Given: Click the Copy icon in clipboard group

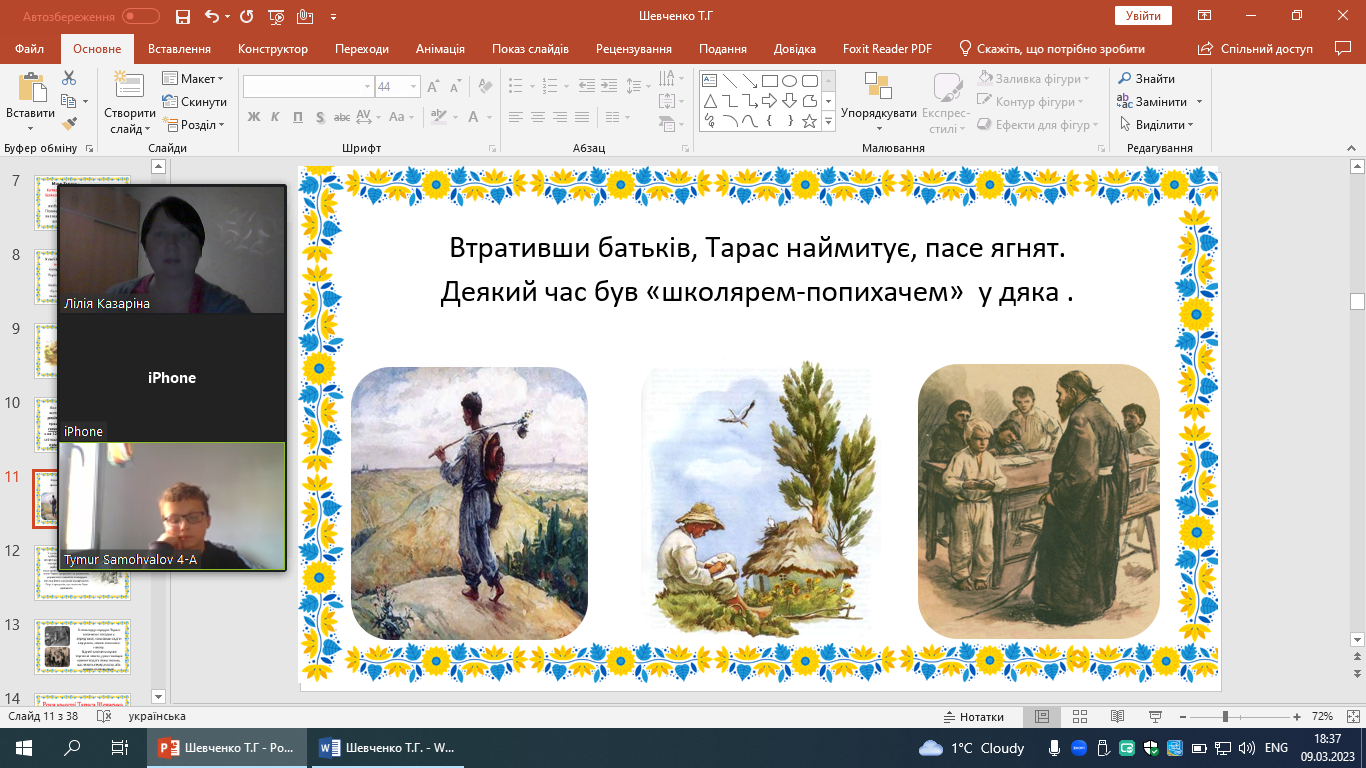Looking at the screenshot, I should (x=68, y=101).
